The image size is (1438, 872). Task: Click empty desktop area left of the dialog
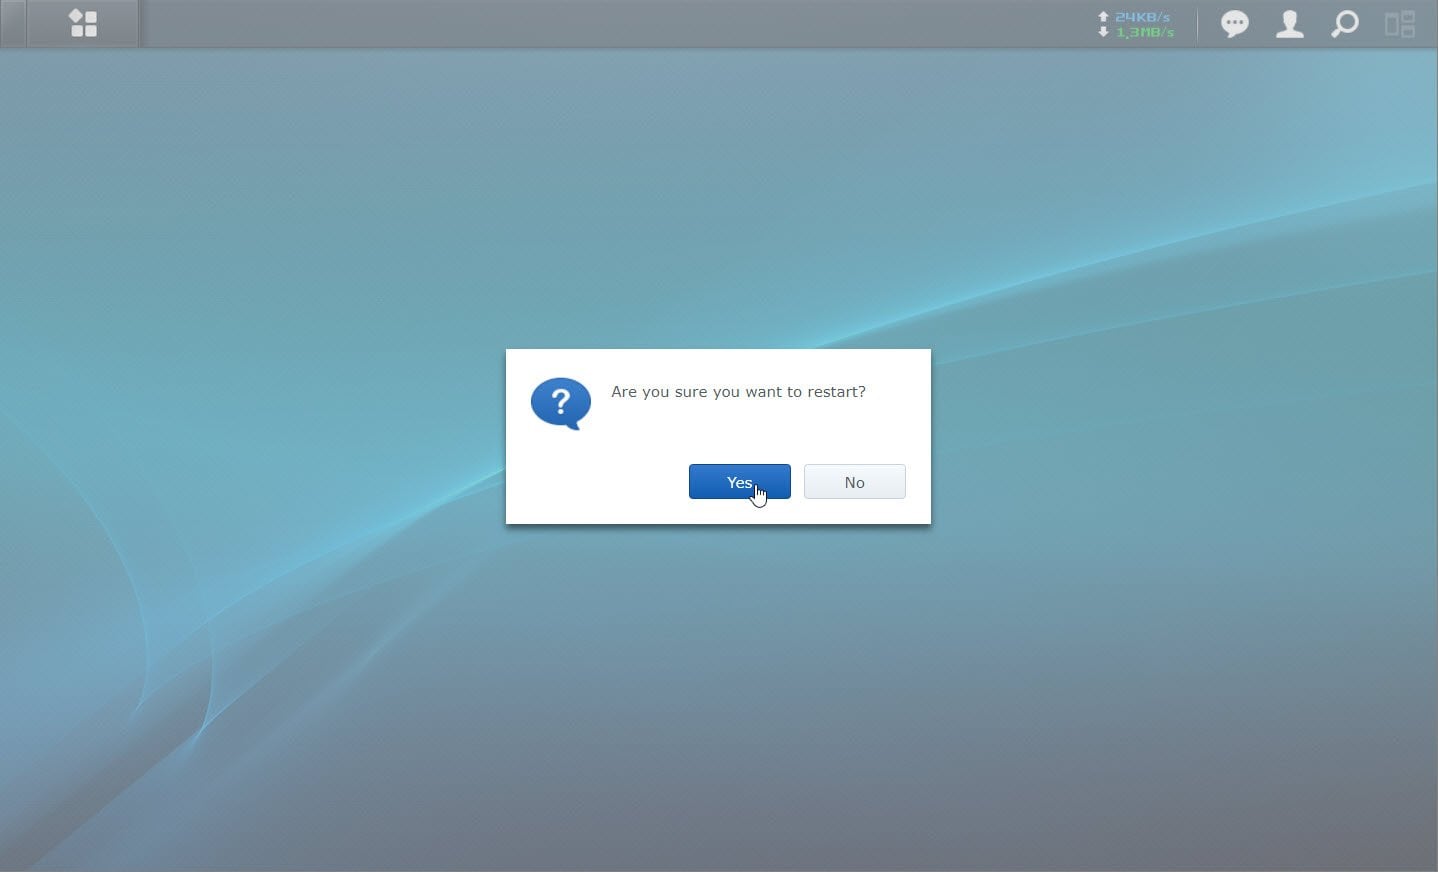click(x=250, y=436)
